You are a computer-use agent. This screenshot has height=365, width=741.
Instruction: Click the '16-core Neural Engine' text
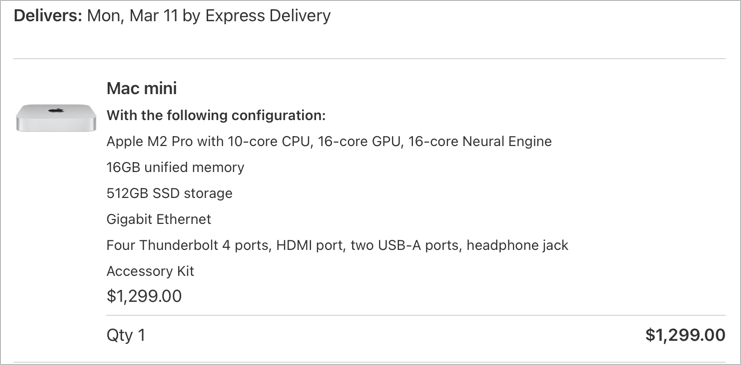pos(480,141)
